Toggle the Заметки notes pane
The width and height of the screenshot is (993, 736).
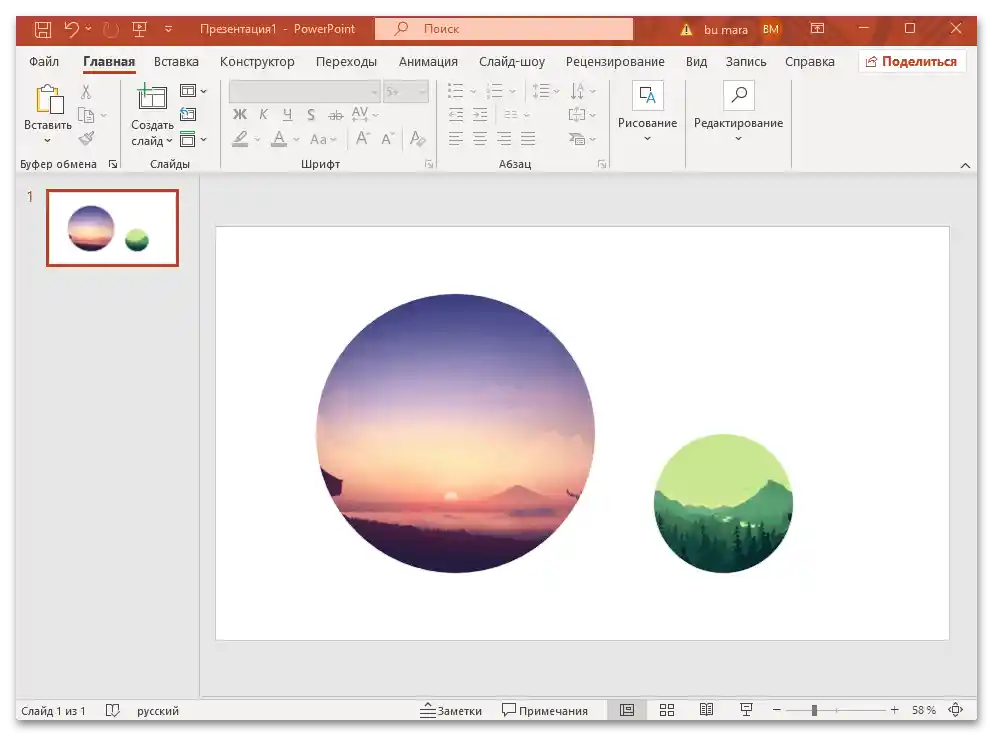click(451, 710)
